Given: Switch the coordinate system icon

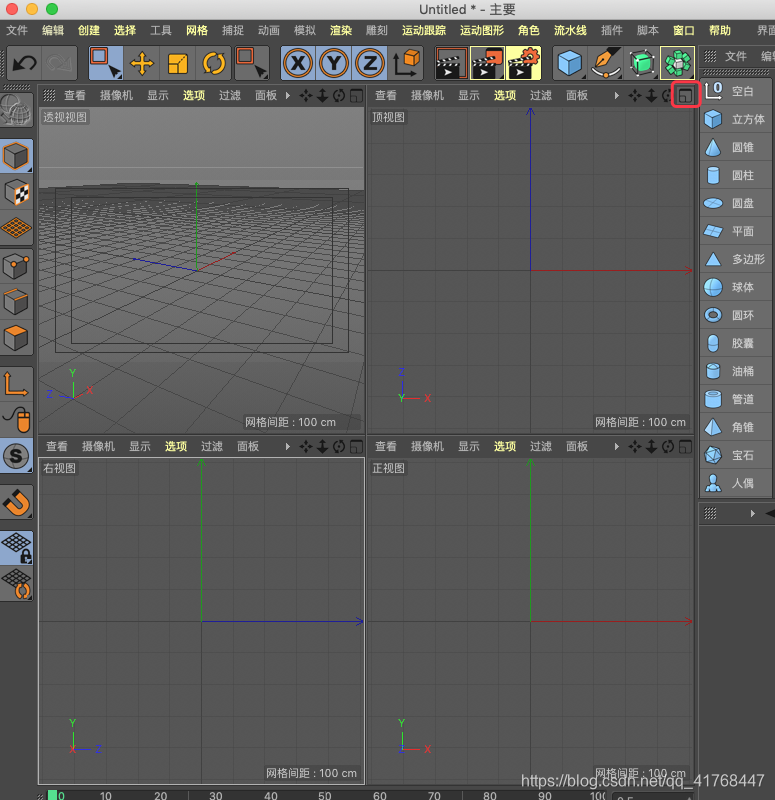Looking at the screenshot, I should (x=406, y=63).
